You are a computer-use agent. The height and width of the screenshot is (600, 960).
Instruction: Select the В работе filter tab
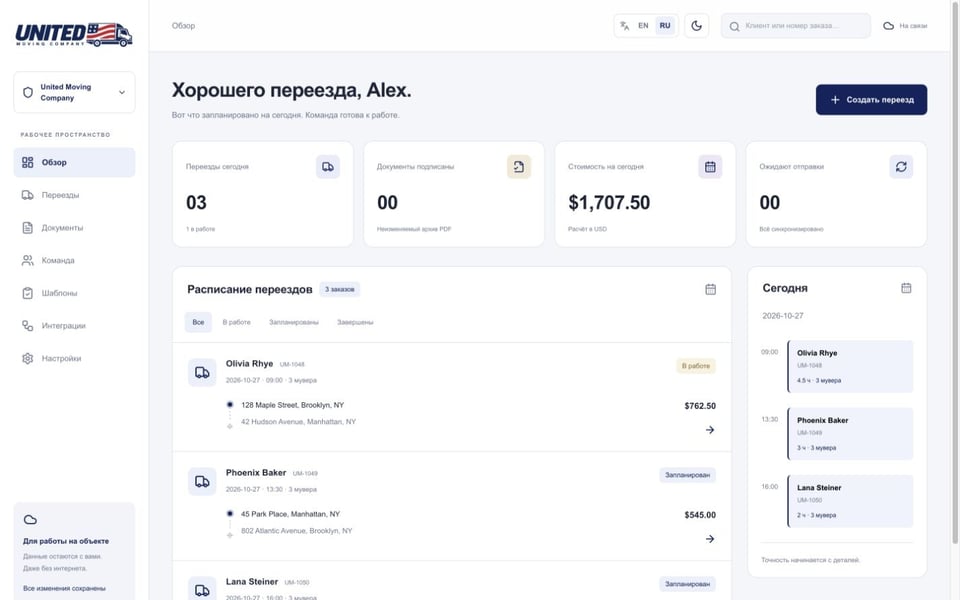(x=236, y=322)
